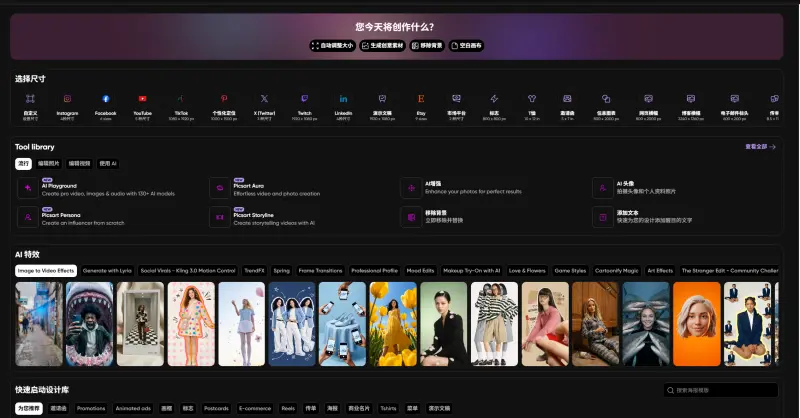Pick the Etsy size preset icon
This screenshot has width=800, height=418.
click(421, 99)
